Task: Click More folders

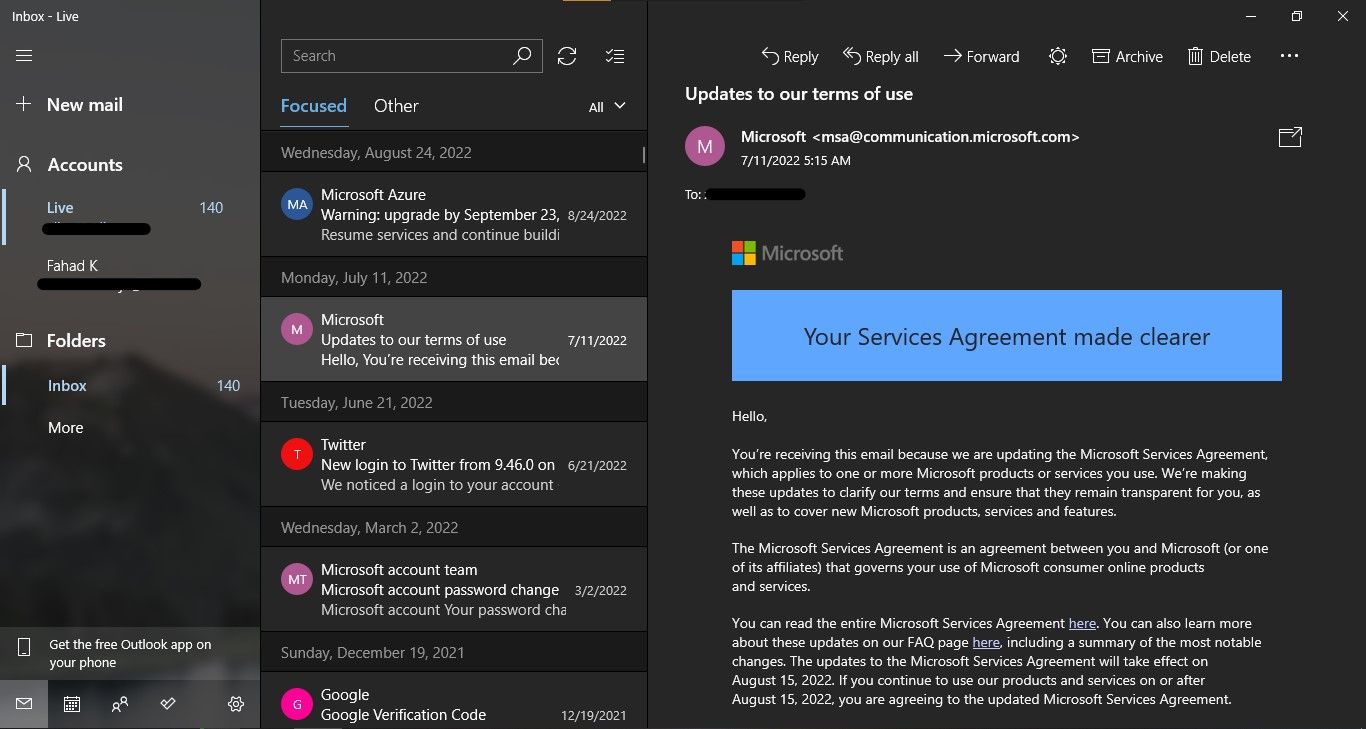Action: click(66, 428)
